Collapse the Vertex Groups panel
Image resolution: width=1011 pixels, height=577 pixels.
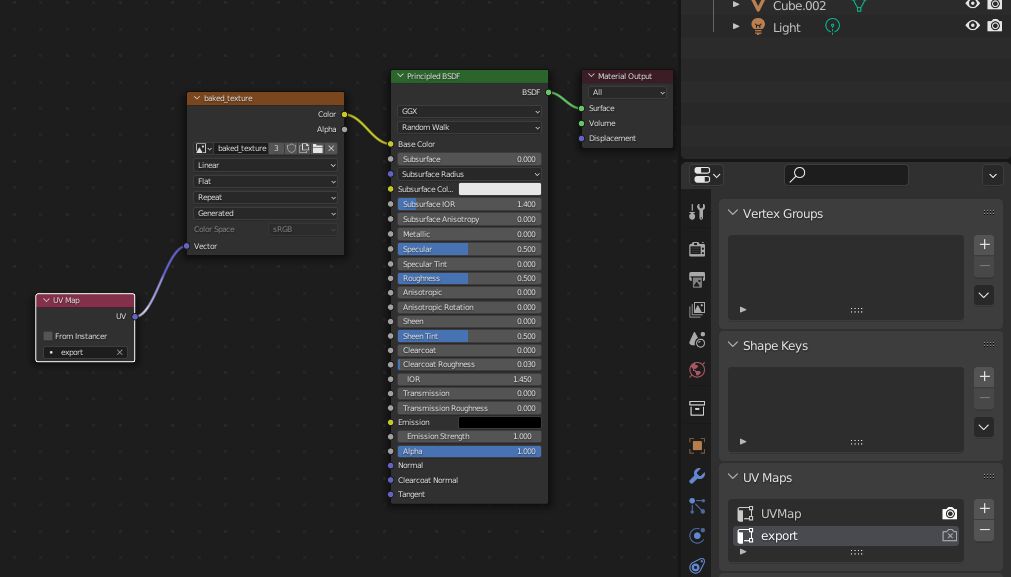[x=733, y=212]
